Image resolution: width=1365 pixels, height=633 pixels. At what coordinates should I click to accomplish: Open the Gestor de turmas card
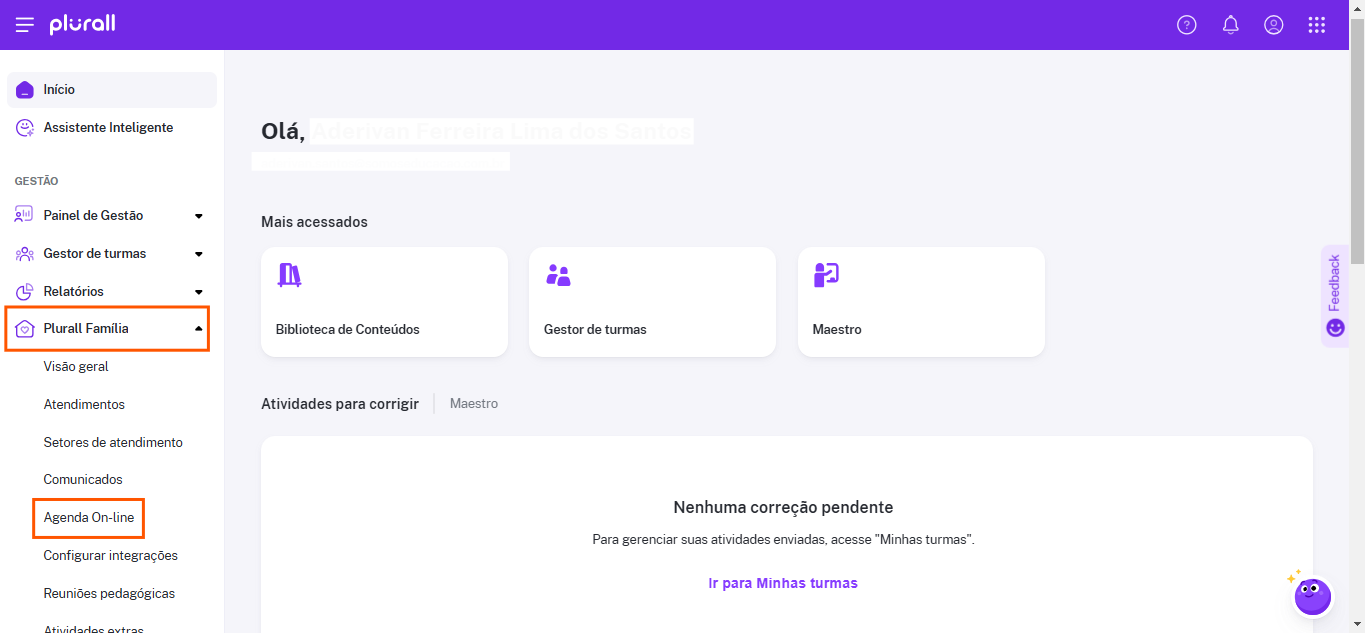point(652,302)
